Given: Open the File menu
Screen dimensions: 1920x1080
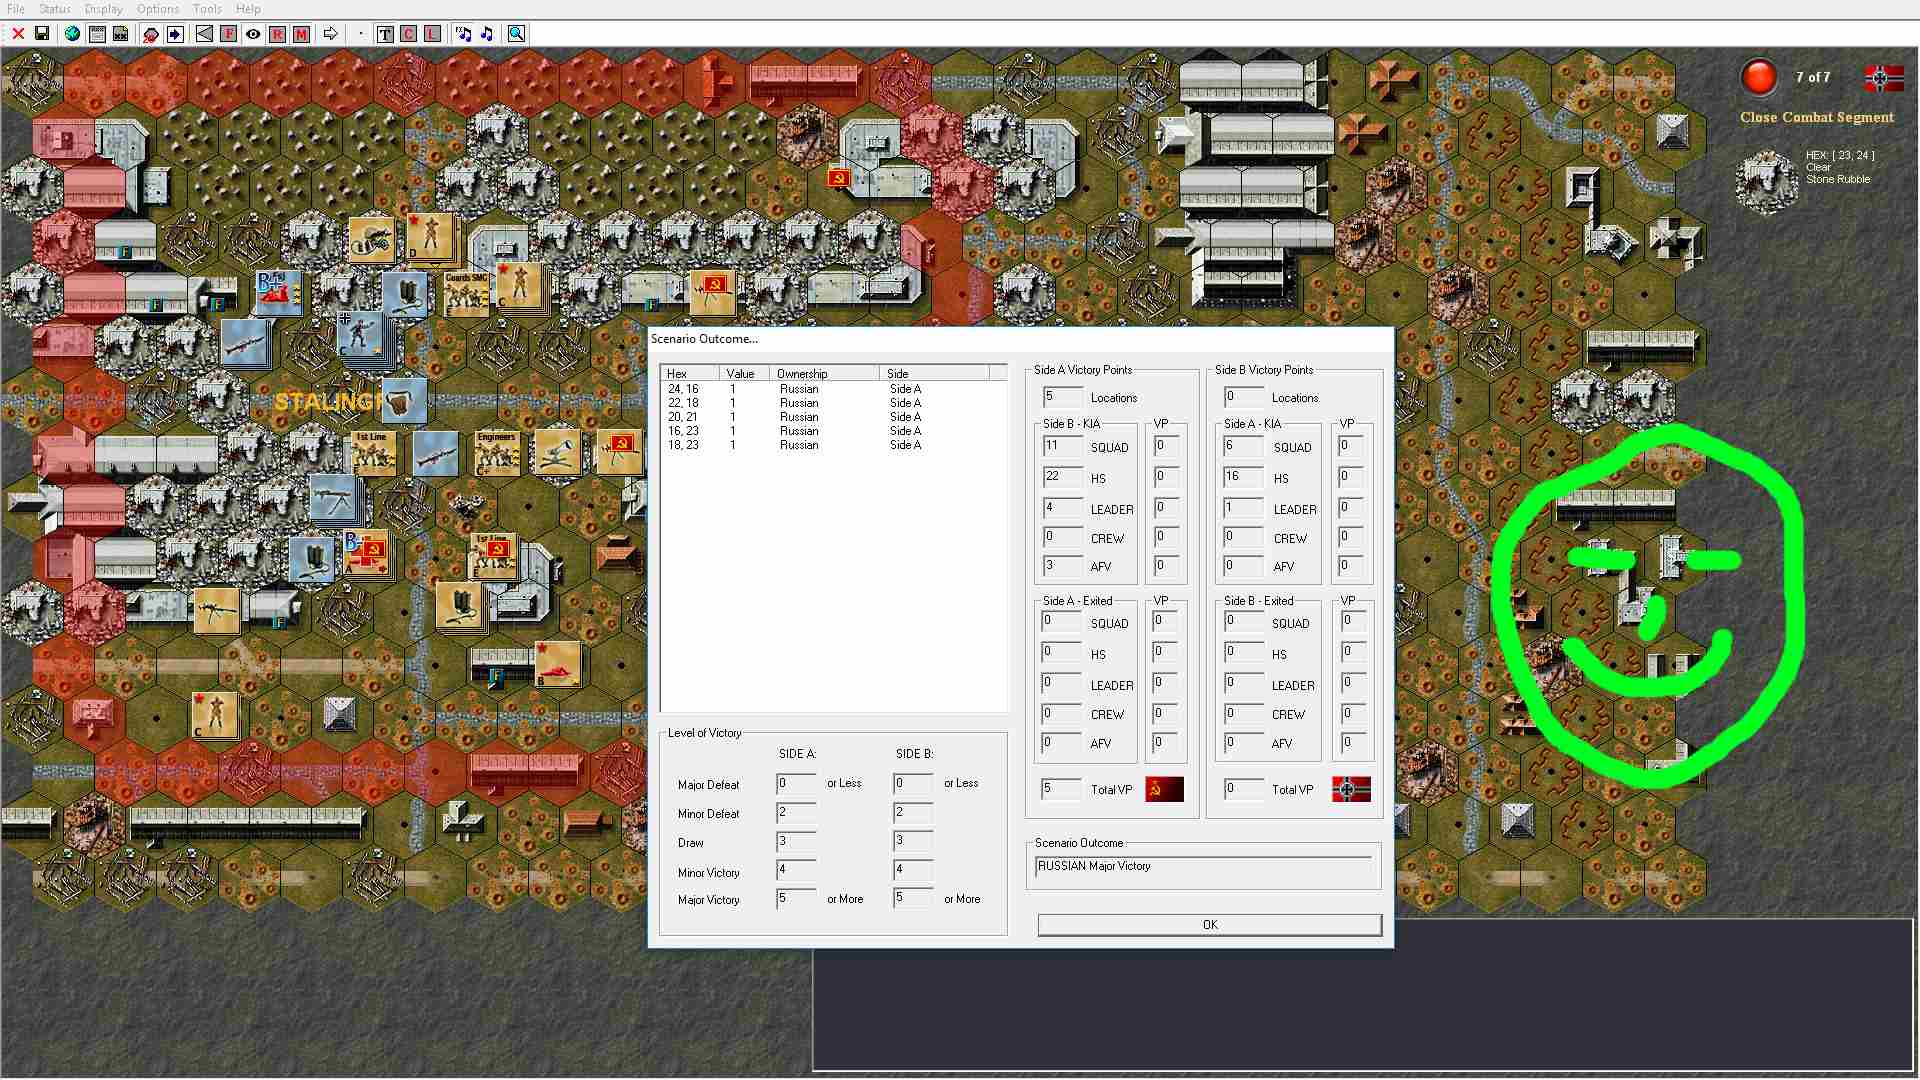Looking at the screenshot, I should pyautogui.click(x=16, y=9).
